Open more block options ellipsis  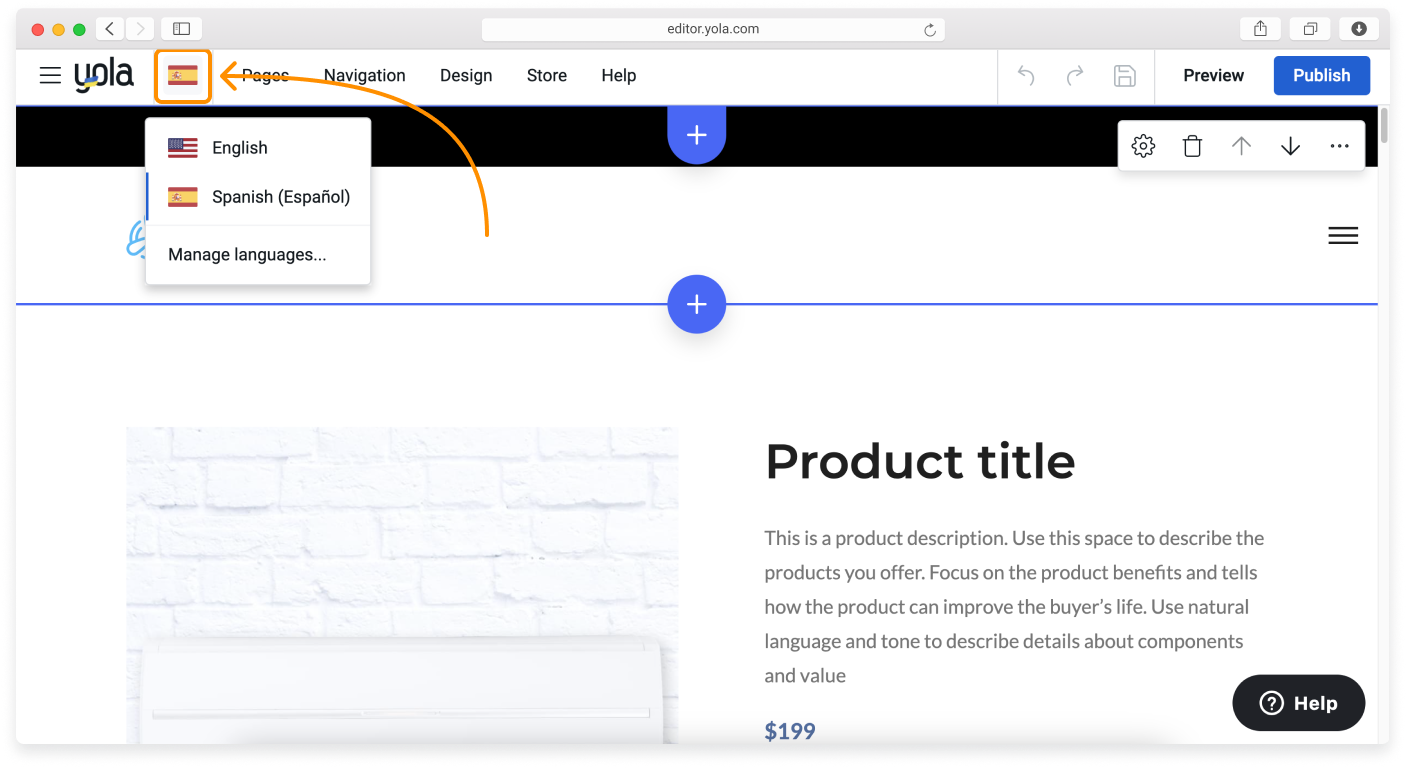pos(1339,146)
